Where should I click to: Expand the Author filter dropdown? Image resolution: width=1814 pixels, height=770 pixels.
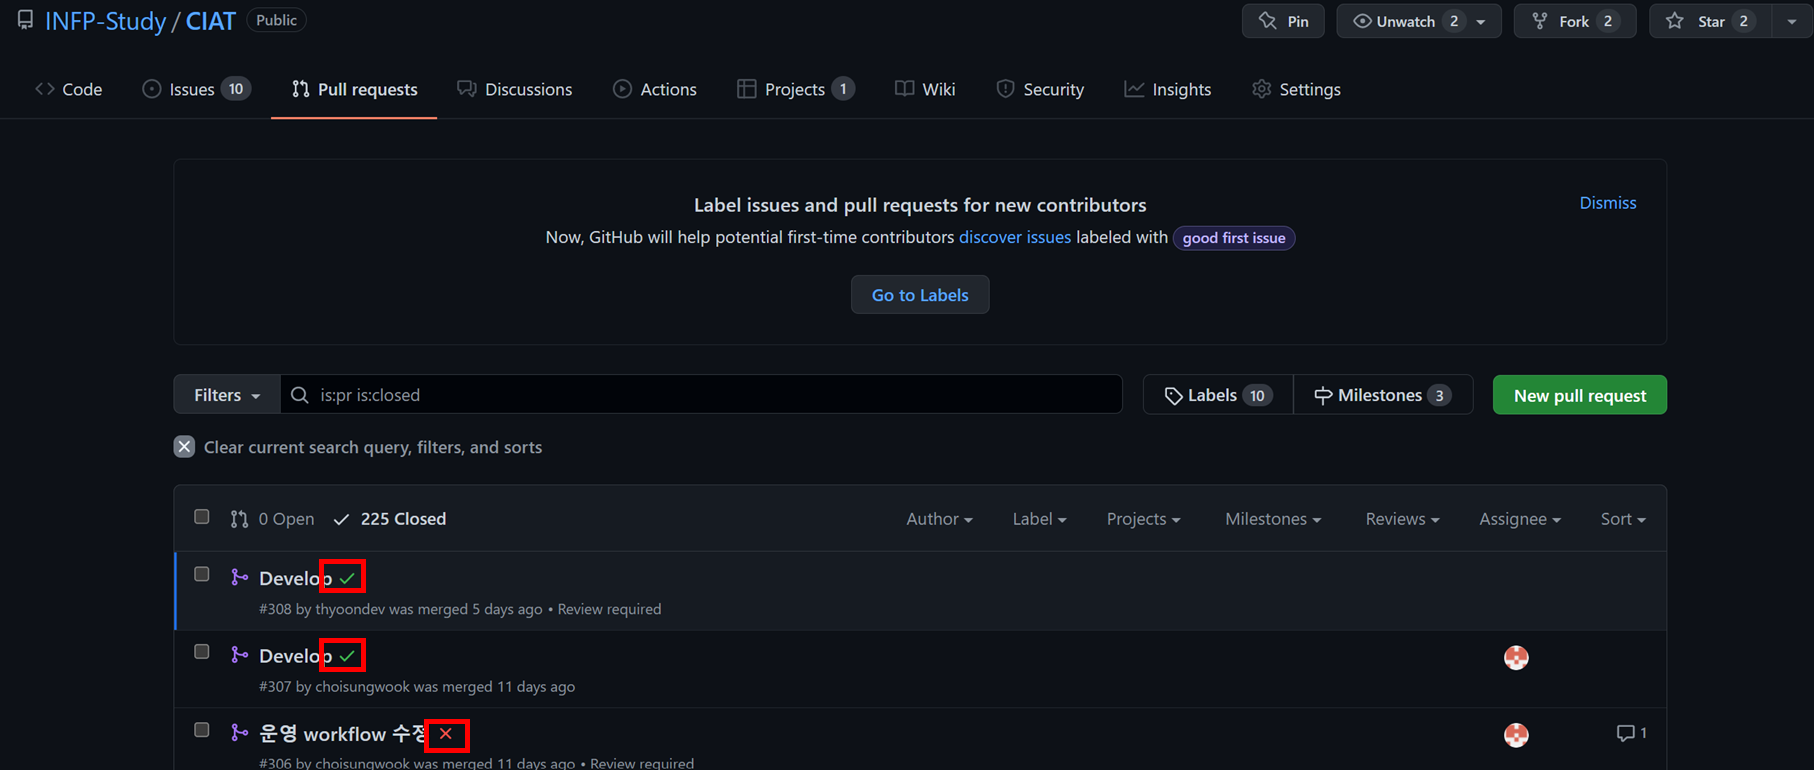click(x=939, y=519)
